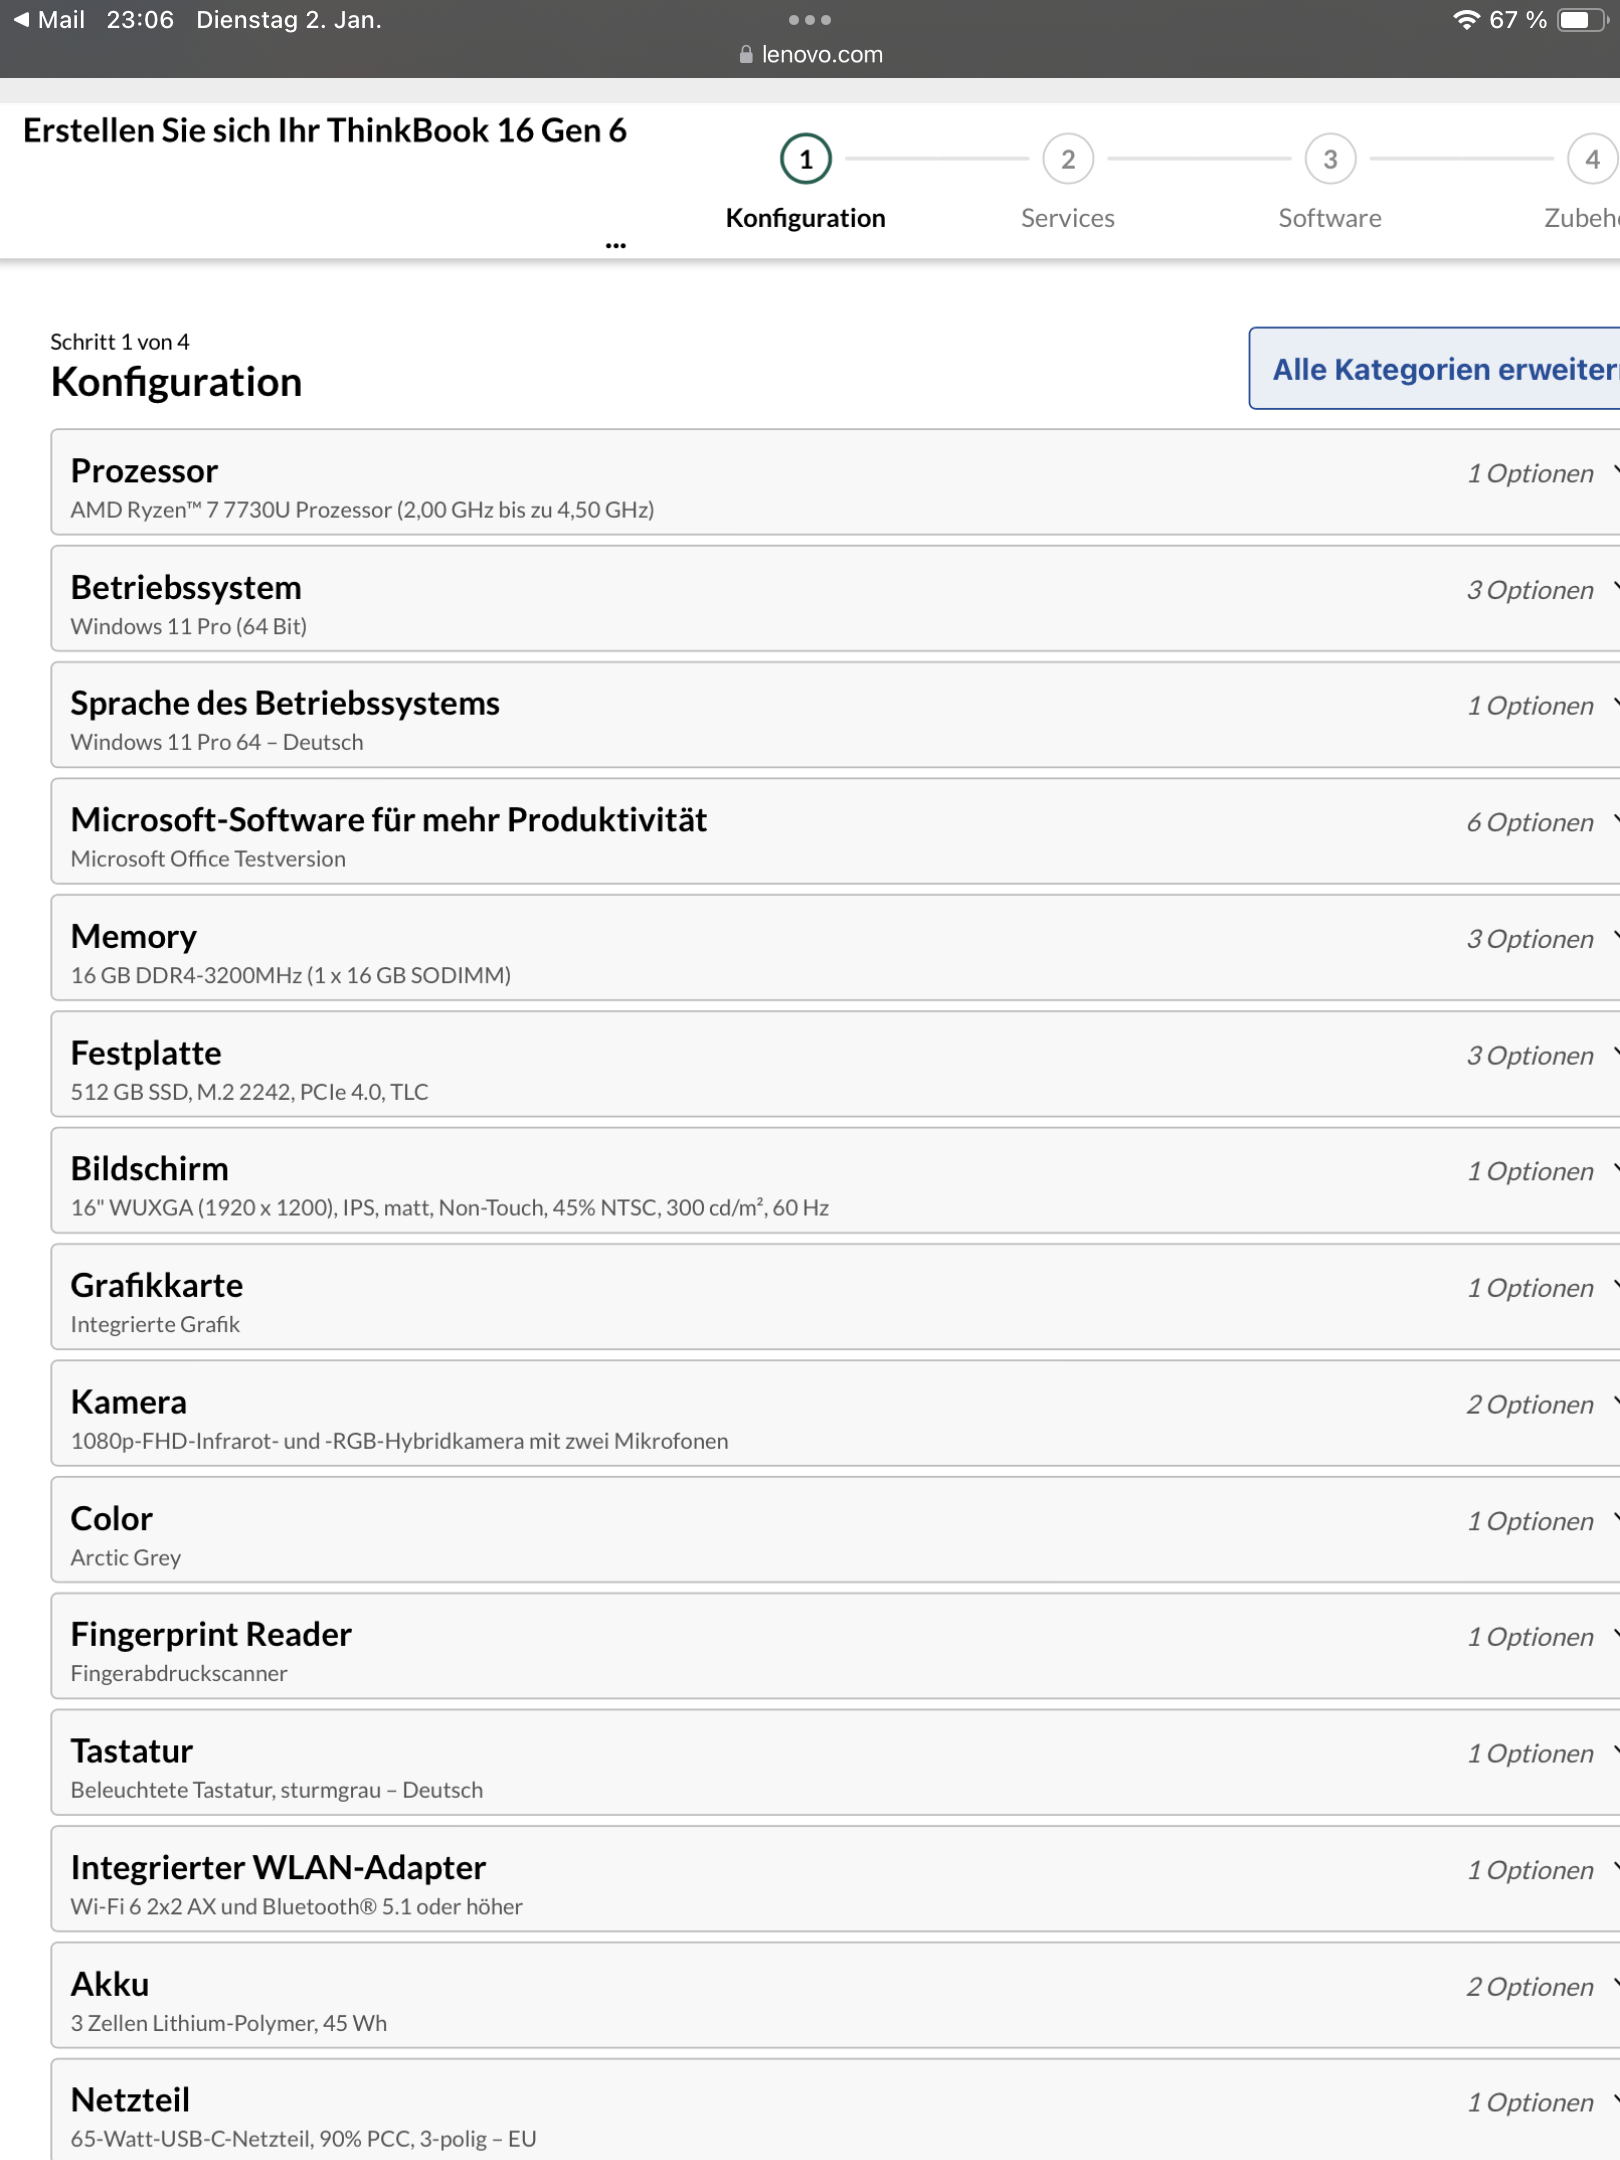Tap the lenovo.com address bar
The height and width of the screenshot is (2160, 1620).
pyautogui.click(x=810, y=55)
